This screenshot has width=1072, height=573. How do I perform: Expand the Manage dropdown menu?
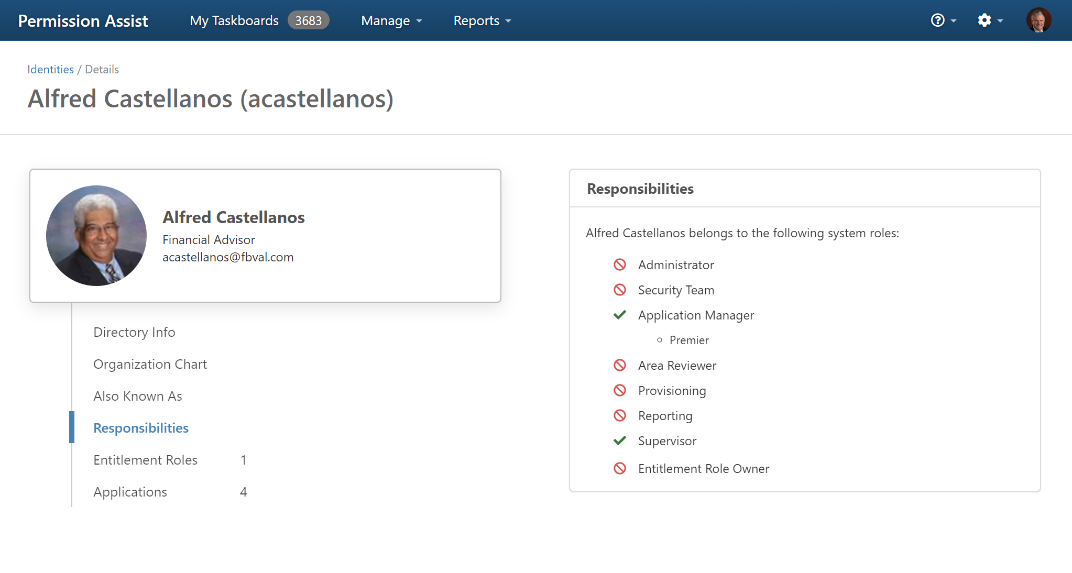tap(391, 21)
